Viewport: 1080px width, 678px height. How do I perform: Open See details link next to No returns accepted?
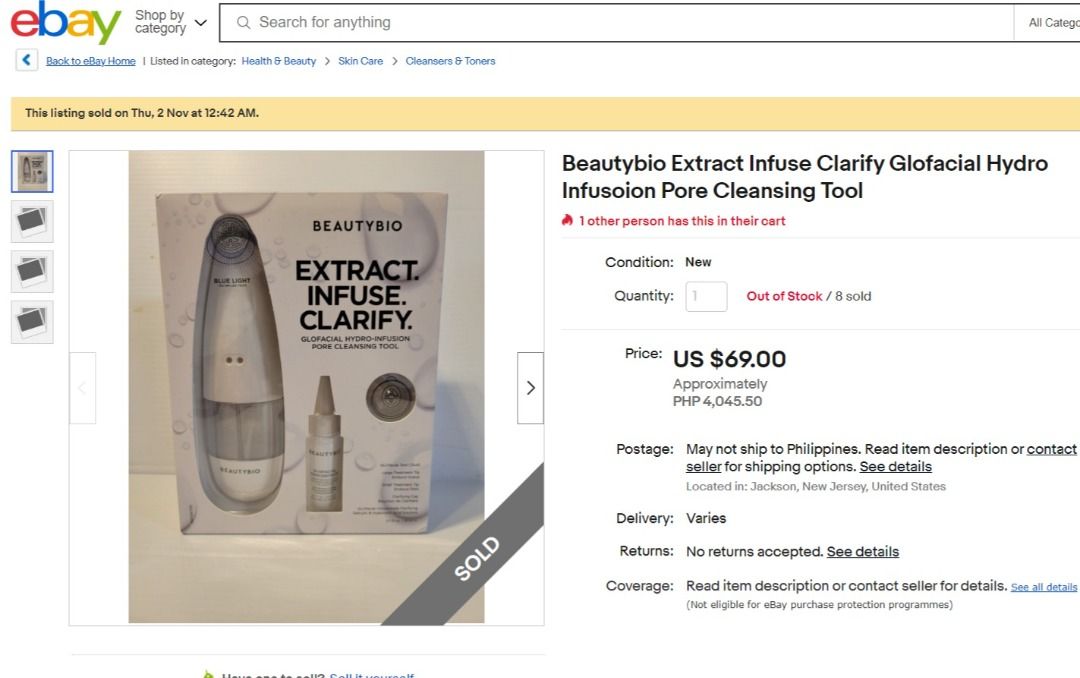pyautogui.click(x=862, y=551)
